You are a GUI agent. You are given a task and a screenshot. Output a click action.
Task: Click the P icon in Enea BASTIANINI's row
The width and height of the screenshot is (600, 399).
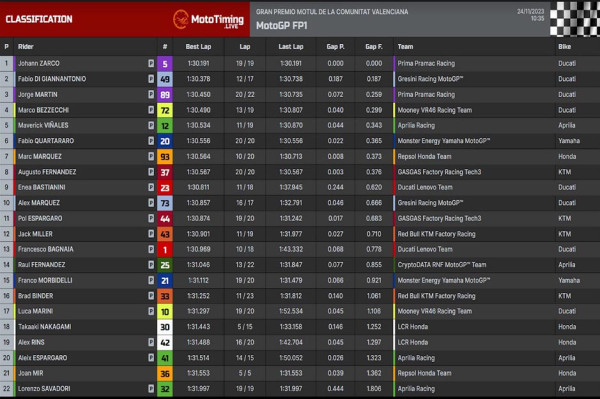click(151, 187)
